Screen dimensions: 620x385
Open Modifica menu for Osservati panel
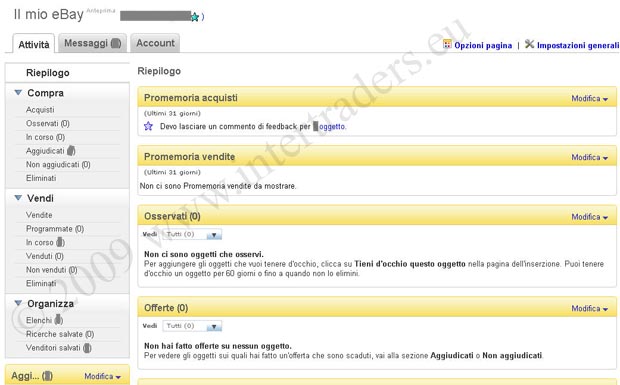pyautogui.click(x=590, y=217)
